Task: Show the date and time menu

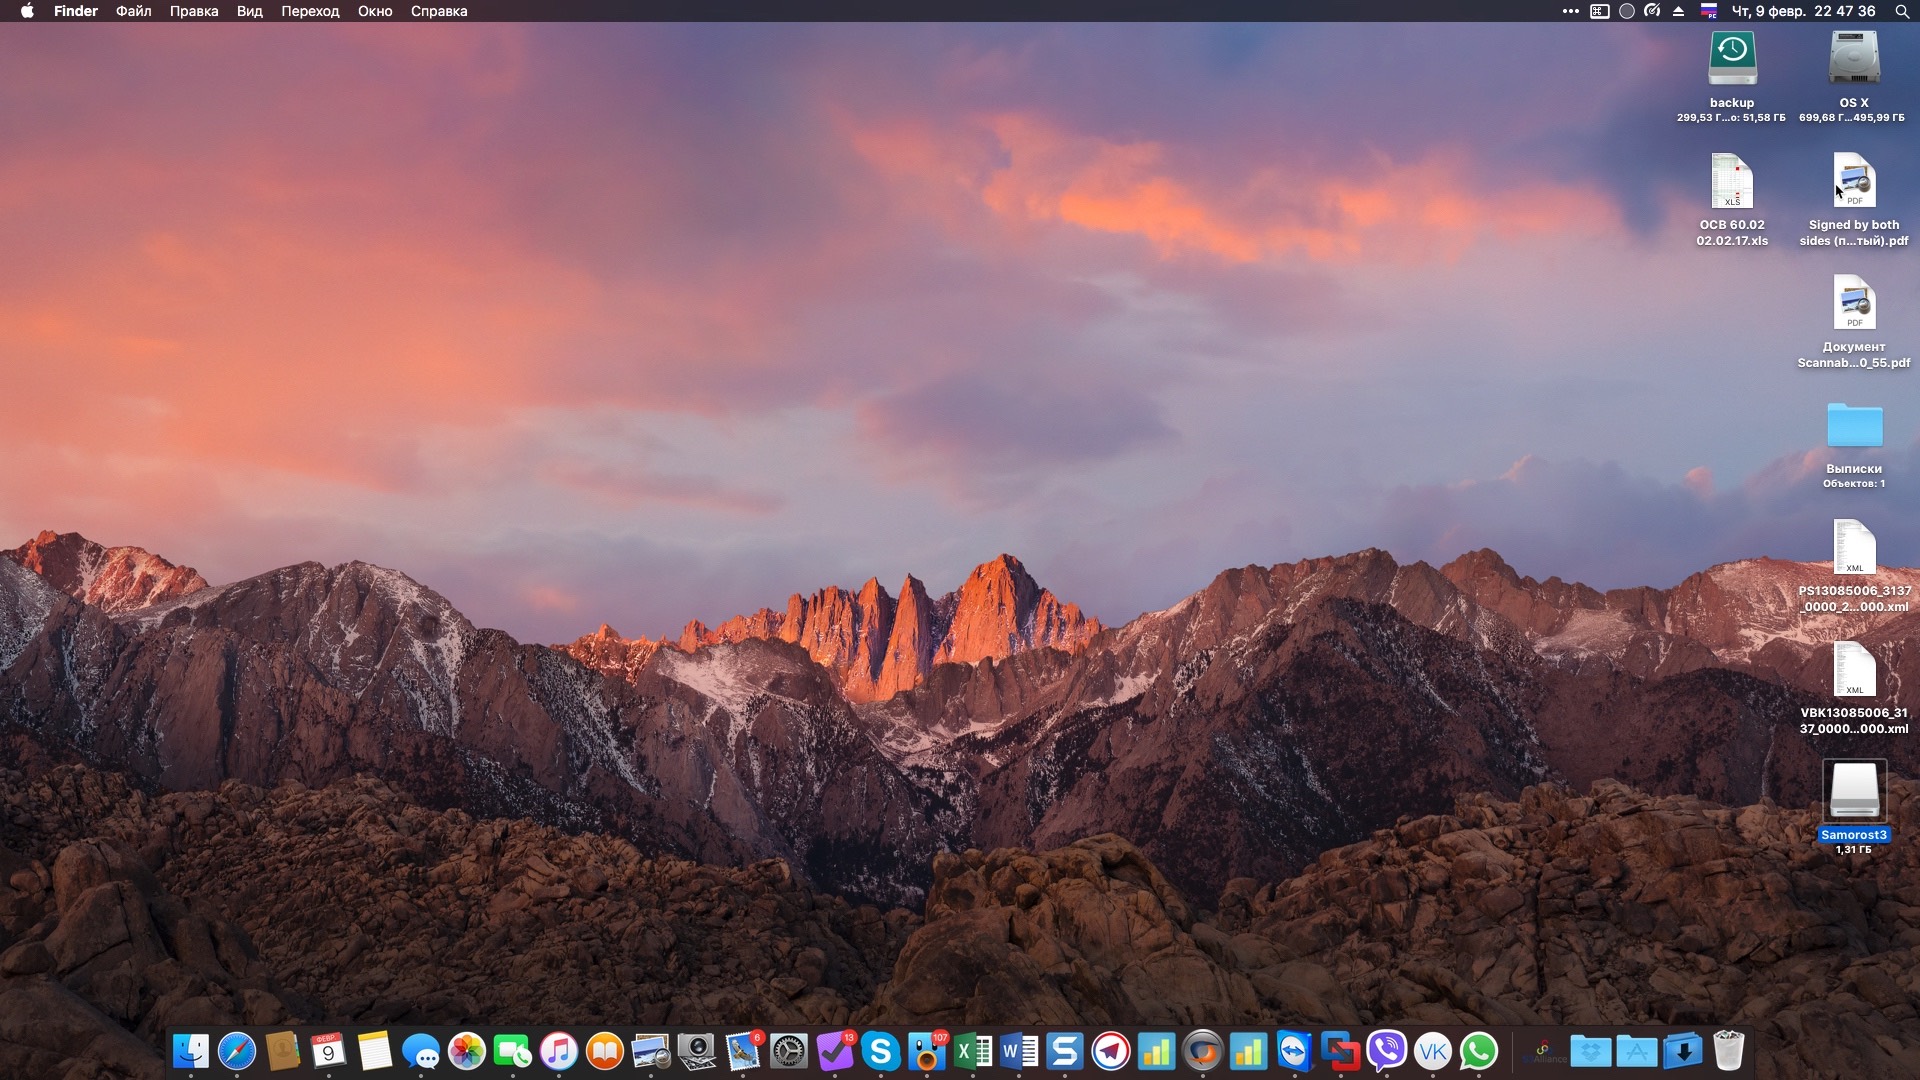Action: tap(1803, 11)
